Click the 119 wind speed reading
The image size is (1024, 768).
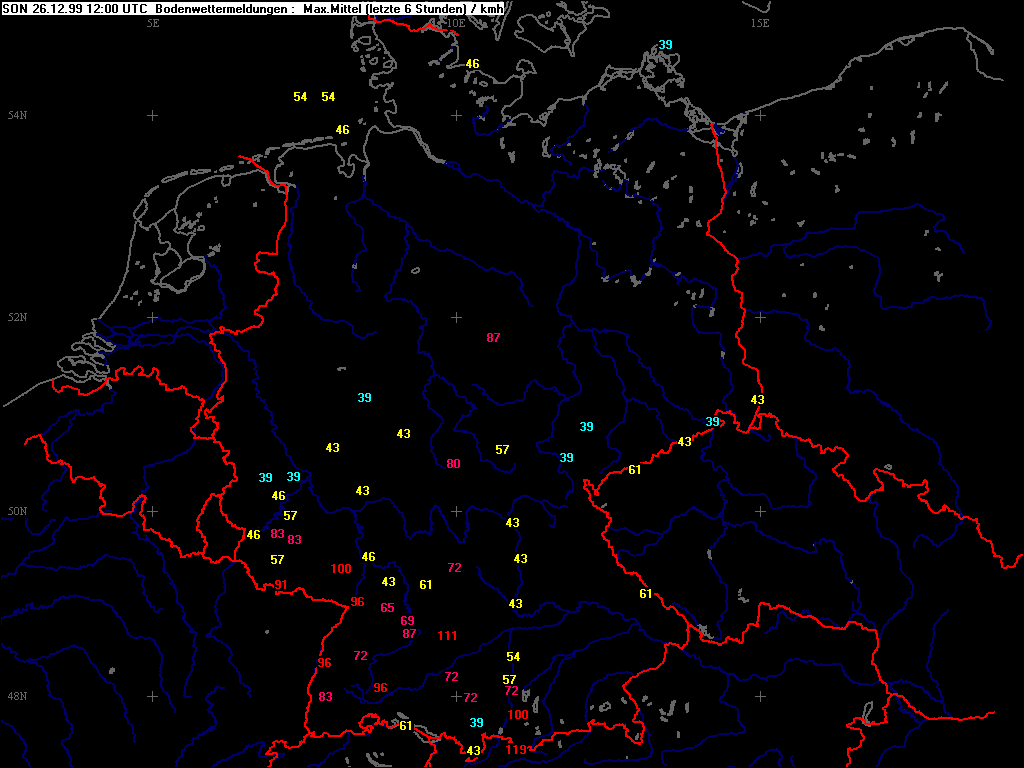tap(516, 750)
